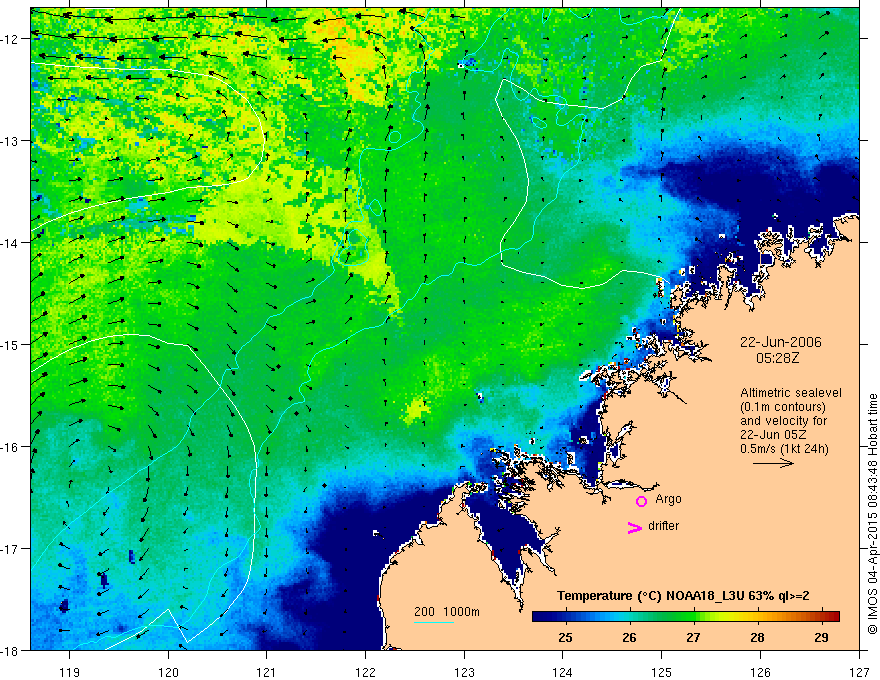Click the '-17' latitude axis label
This screenshot has height=680, width=880.
pos(10,549)
